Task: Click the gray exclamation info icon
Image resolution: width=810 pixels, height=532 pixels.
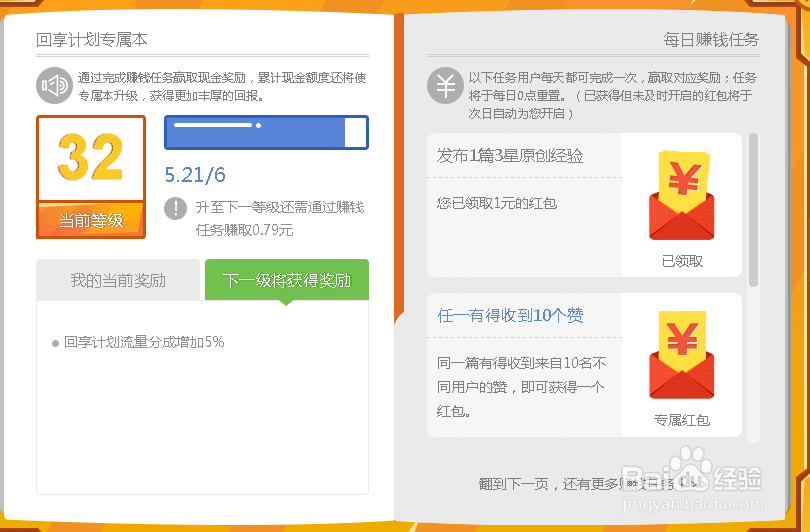Action: pos(176,208)
